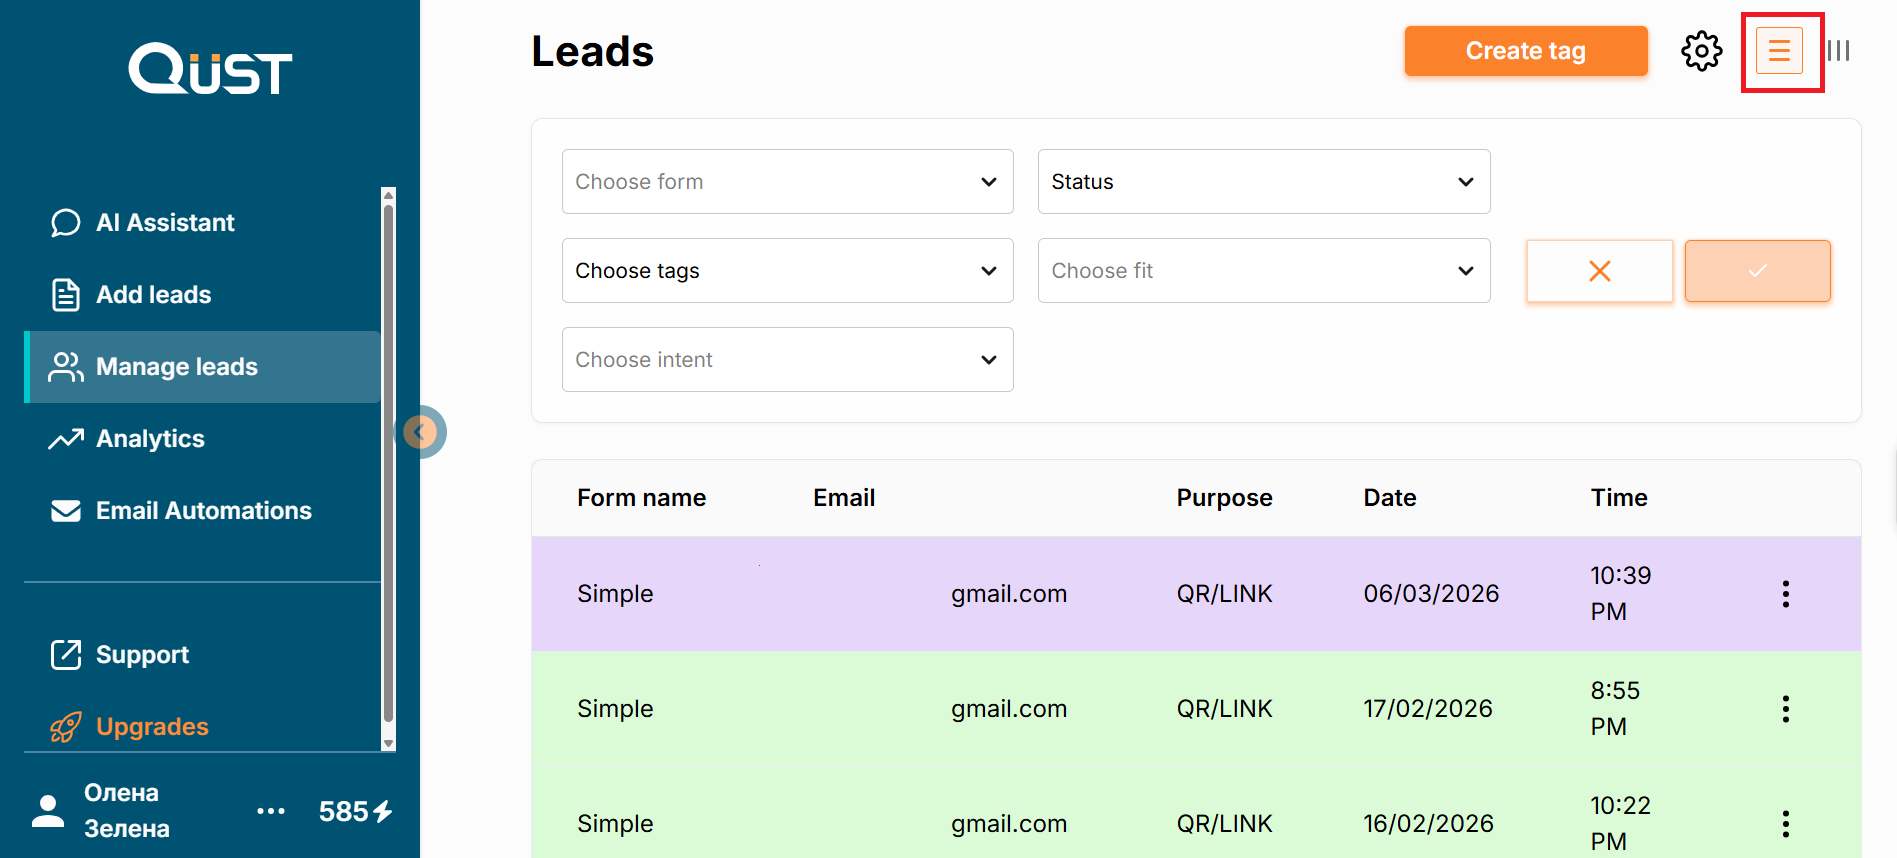The height and width of the screenshot is (858, 1897).
Task: Expand the Choose tags dropdown
Action: (x=787, y=271)
